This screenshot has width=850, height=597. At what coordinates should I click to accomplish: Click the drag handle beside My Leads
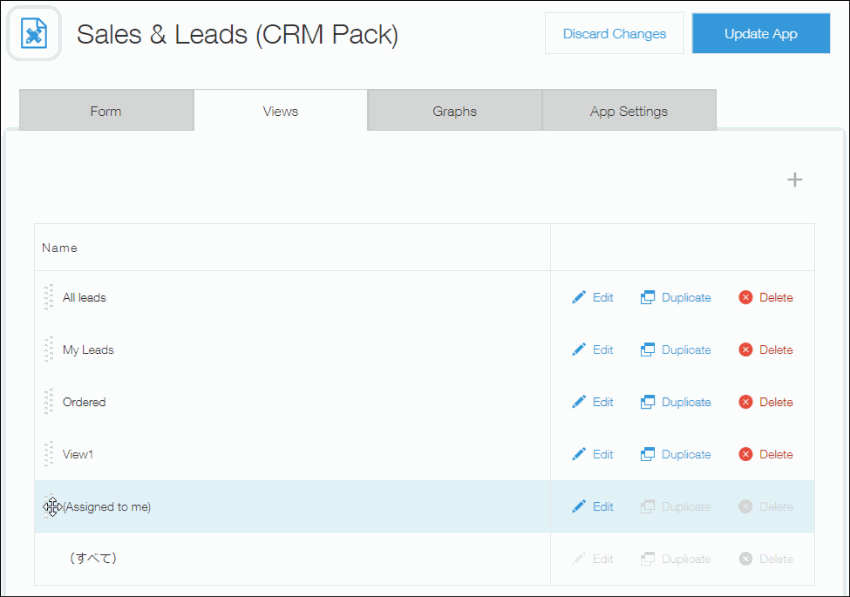49,349
